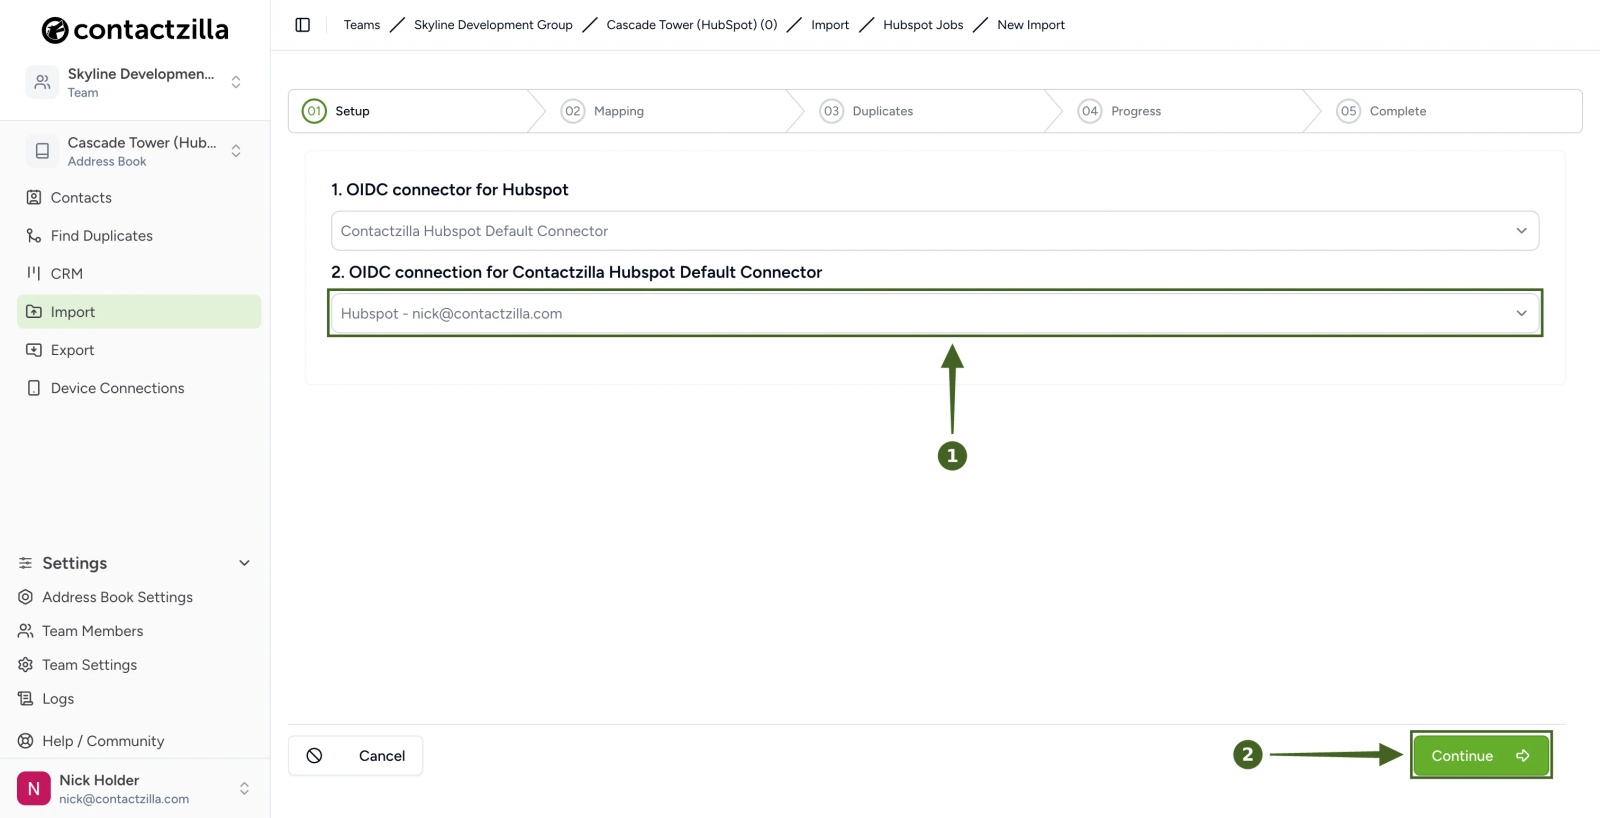Open the Hubspot - nick@contactzilla.com connection dropdown
Image resolution: width=1600 pixels, height=818 pixels.
935,314
